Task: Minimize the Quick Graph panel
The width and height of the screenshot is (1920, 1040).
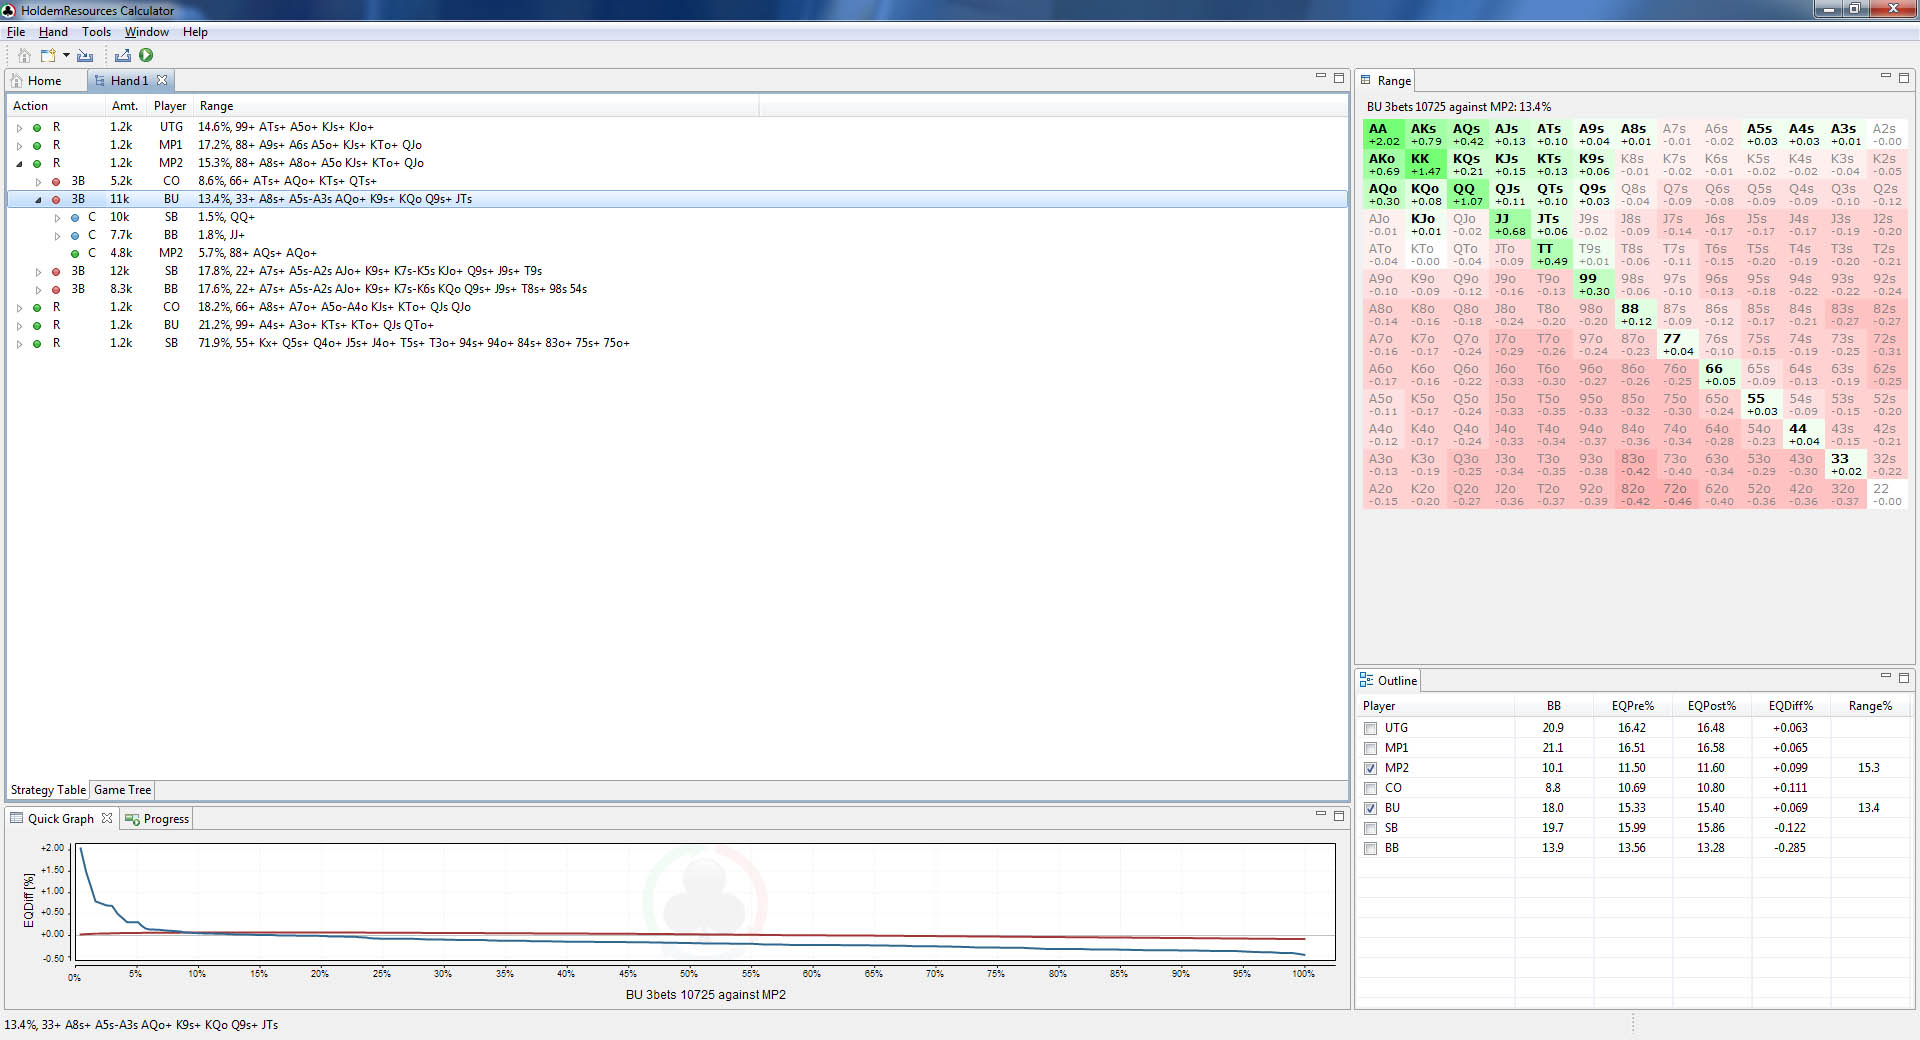Action: tap(1321, 814)
